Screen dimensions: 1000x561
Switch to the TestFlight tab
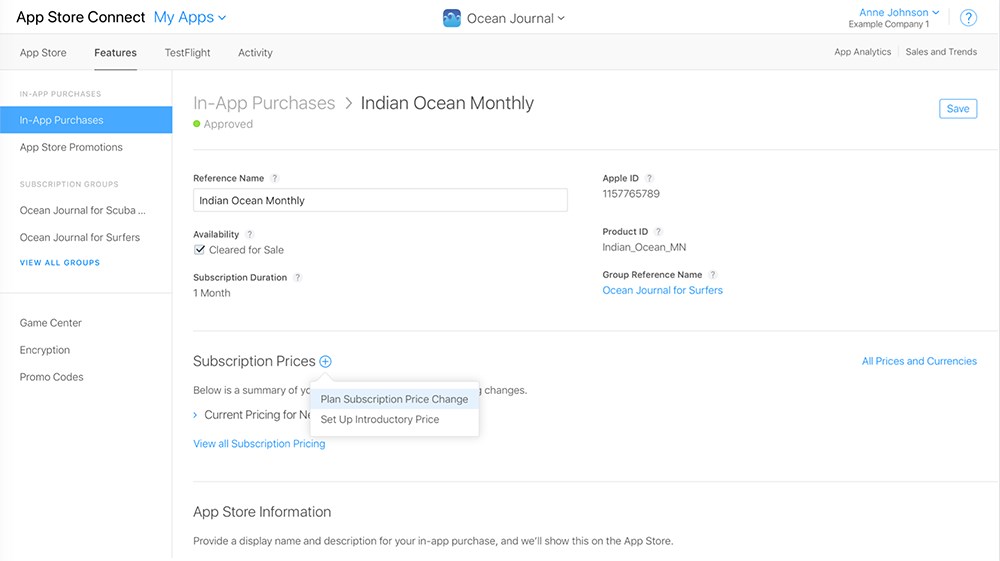click(x=188, y=53)
